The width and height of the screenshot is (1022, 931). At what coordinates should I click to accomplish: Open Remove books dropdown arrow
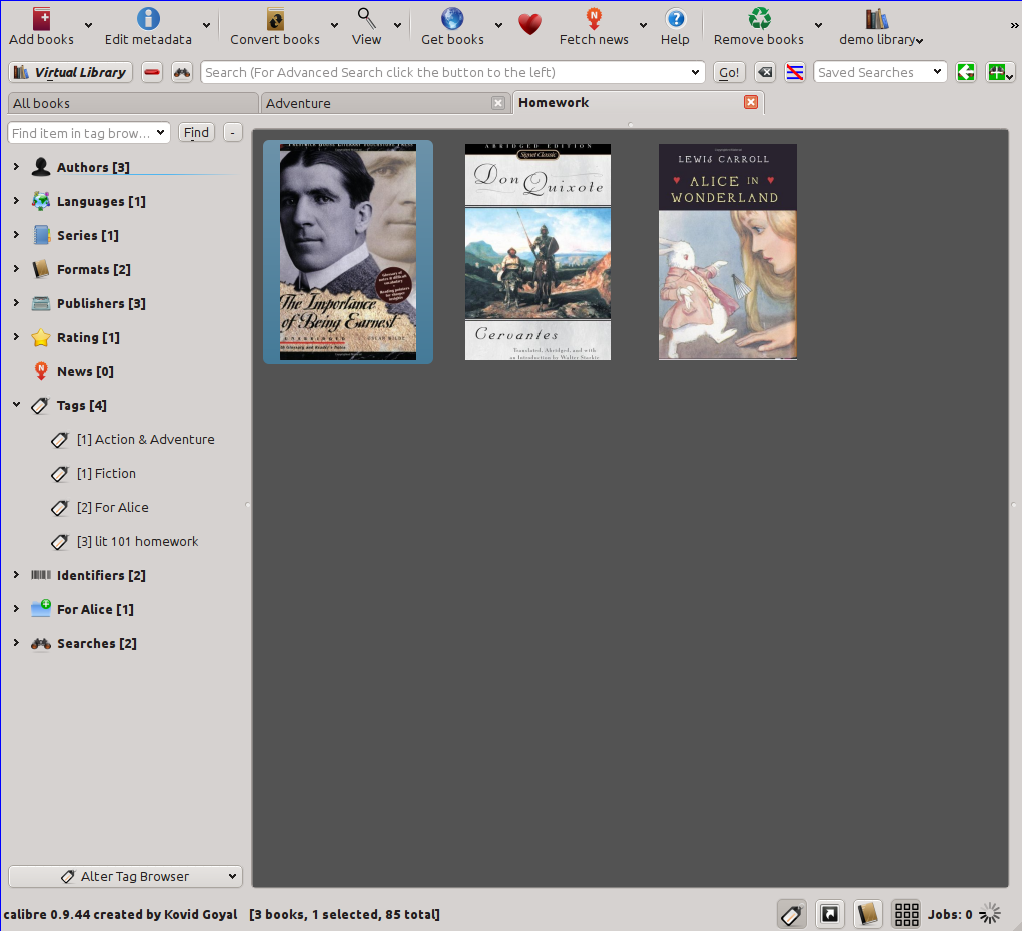(818, 25)
